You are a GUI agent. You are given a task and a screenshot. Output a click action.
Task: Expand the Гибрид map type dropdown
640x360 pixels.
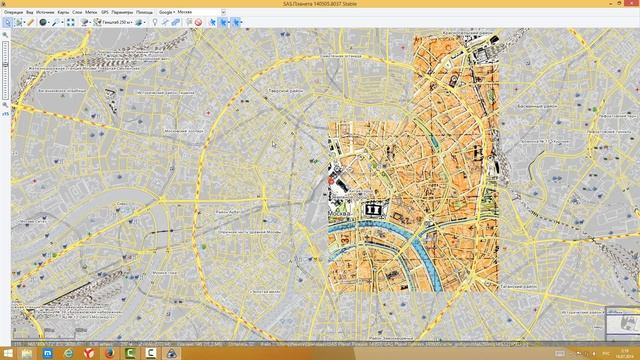[131, 22]
